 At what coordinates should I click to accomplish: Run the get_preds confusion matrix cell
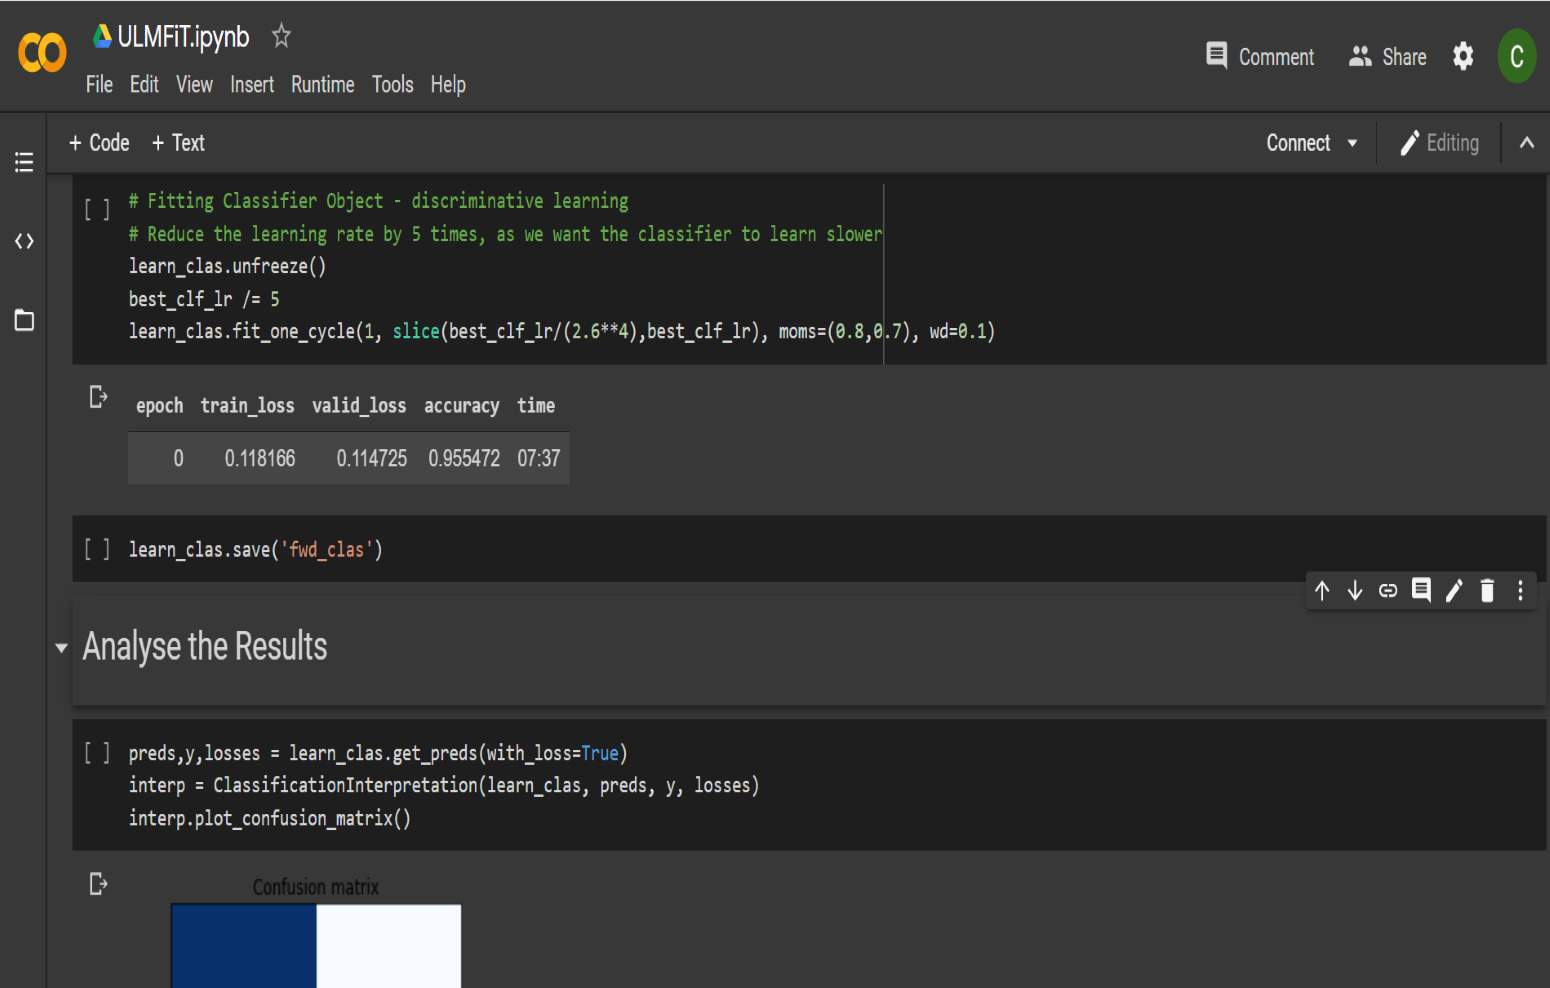(x=97, y=752)
